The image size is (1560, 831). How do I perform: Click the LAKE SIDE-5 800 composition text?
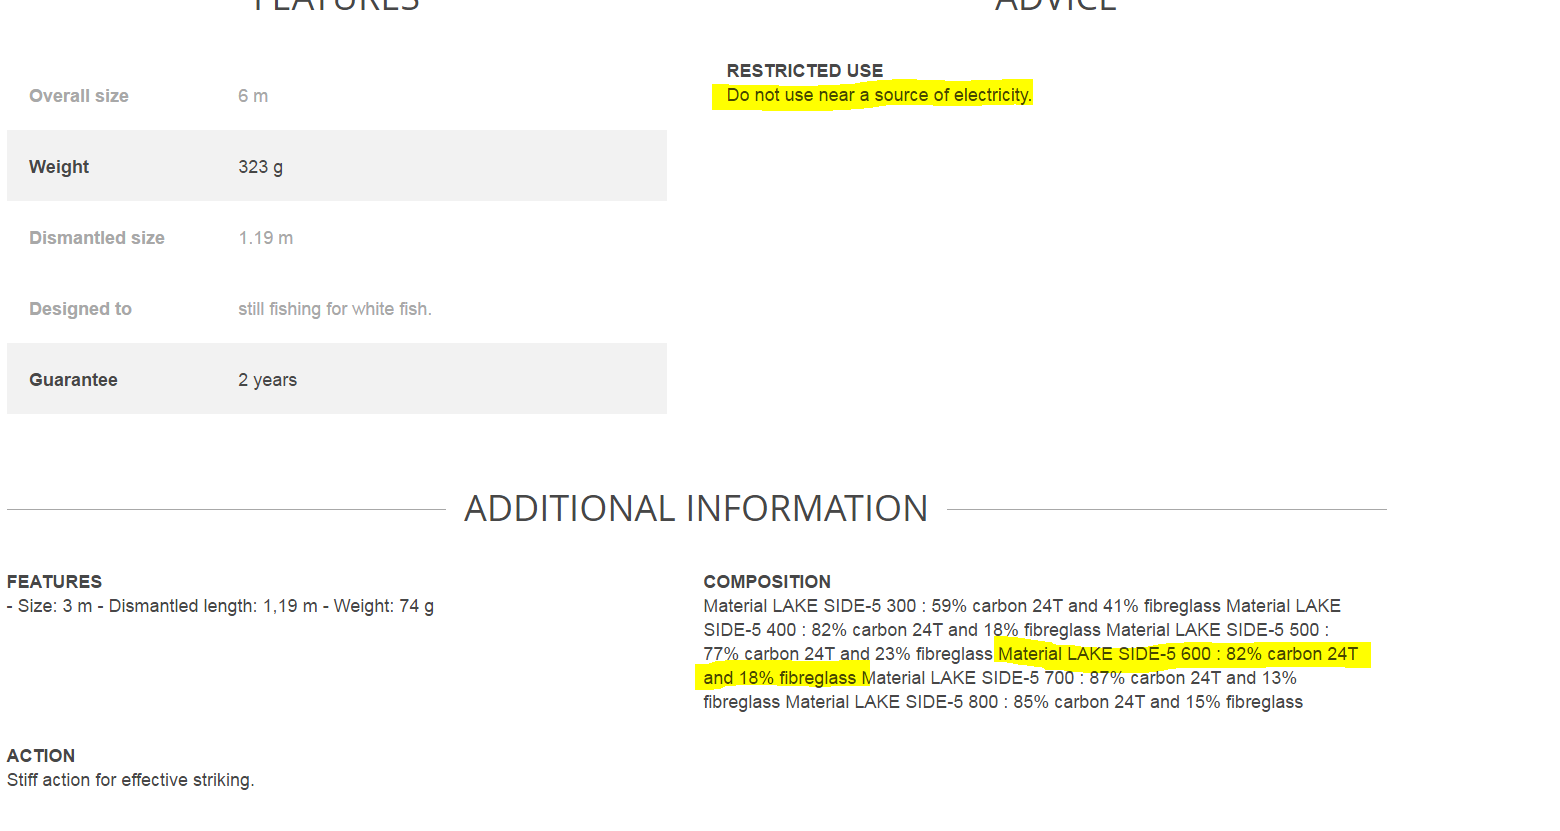click(1044, 702)
